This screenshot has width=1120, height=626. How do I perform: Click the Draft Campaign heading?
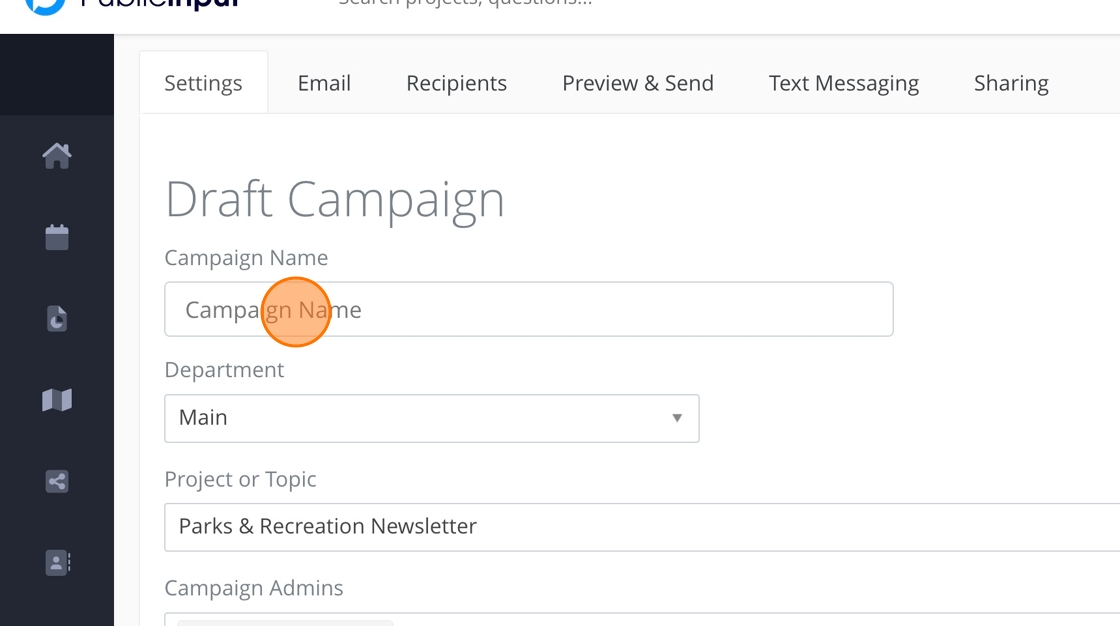(x=335, y=200)
